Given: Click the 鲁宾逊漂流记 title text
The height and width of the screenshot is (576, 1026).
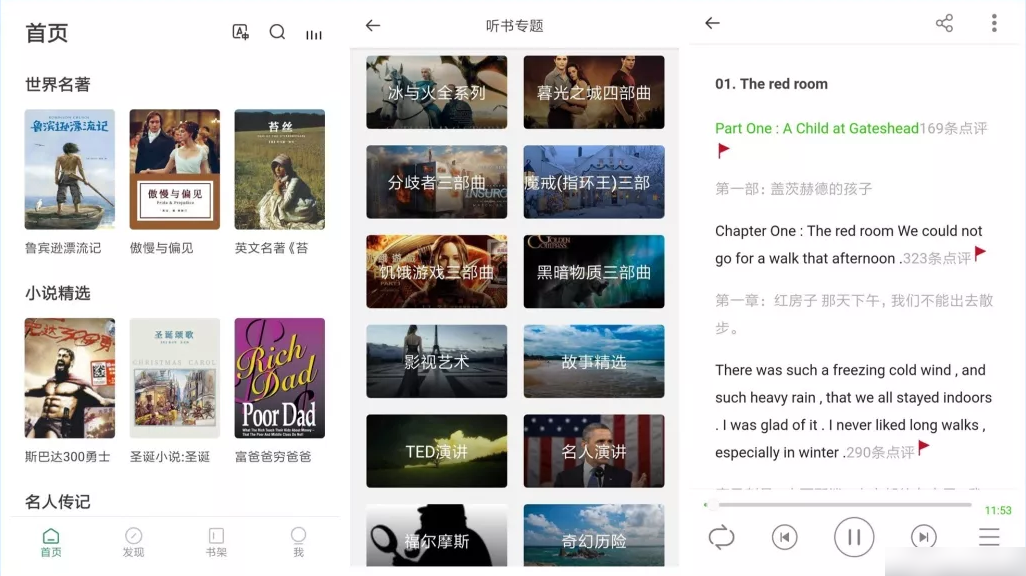Looking at the screenshot, I should 63,248.
